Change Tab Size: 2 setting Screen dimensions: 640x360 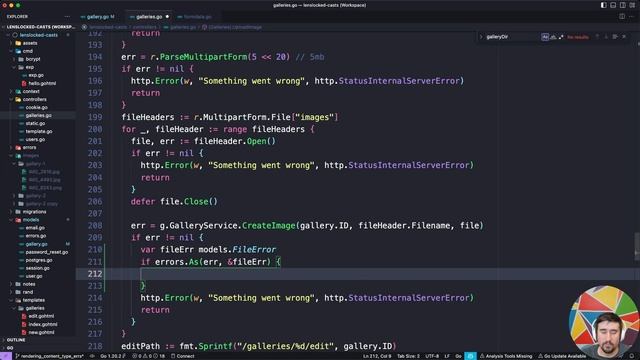408,356
